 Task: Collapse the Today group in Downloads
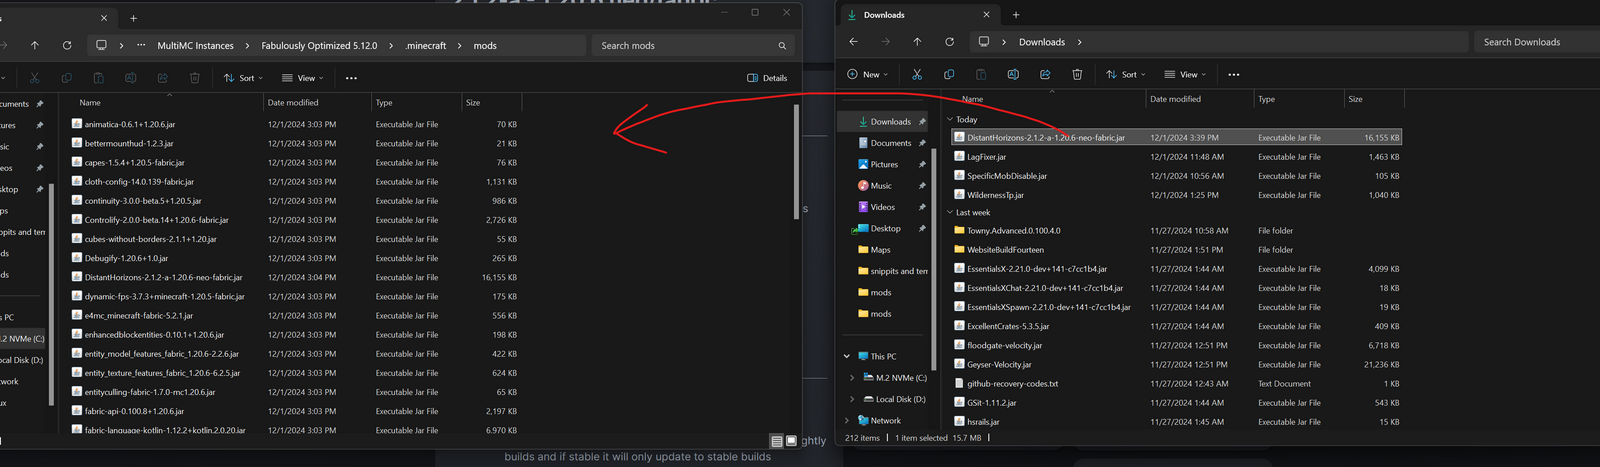[950, 119]
